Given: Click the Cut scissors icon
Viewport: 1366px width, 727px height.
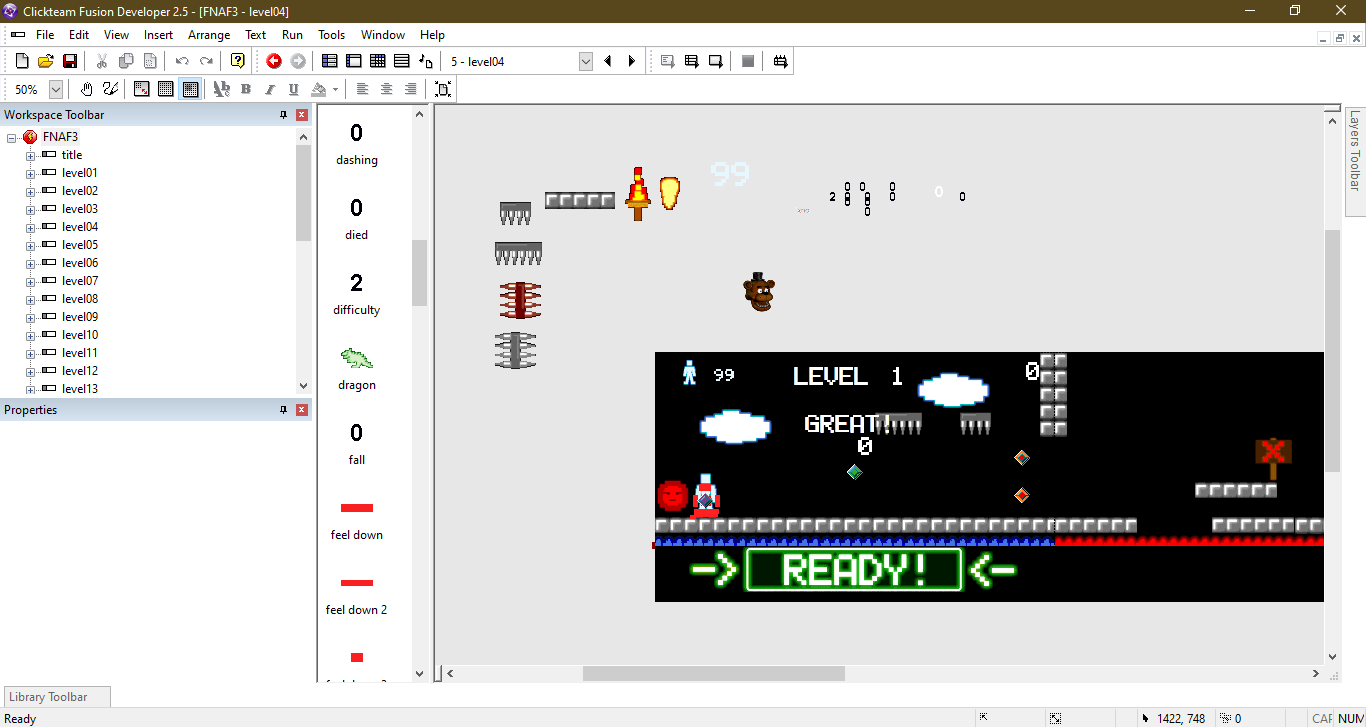Looking at the screenshot, I should coord(102,61).
